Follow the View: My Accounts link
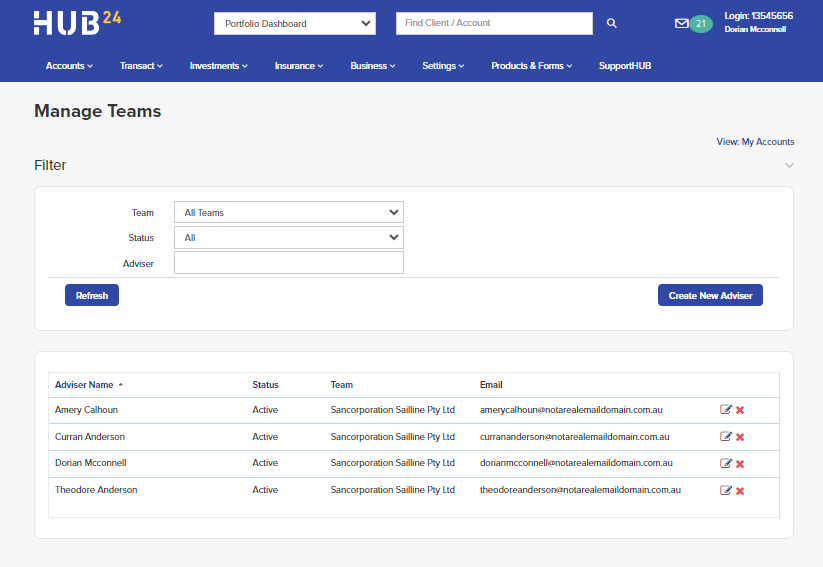823x567 pixels. [x=755, y=142]
